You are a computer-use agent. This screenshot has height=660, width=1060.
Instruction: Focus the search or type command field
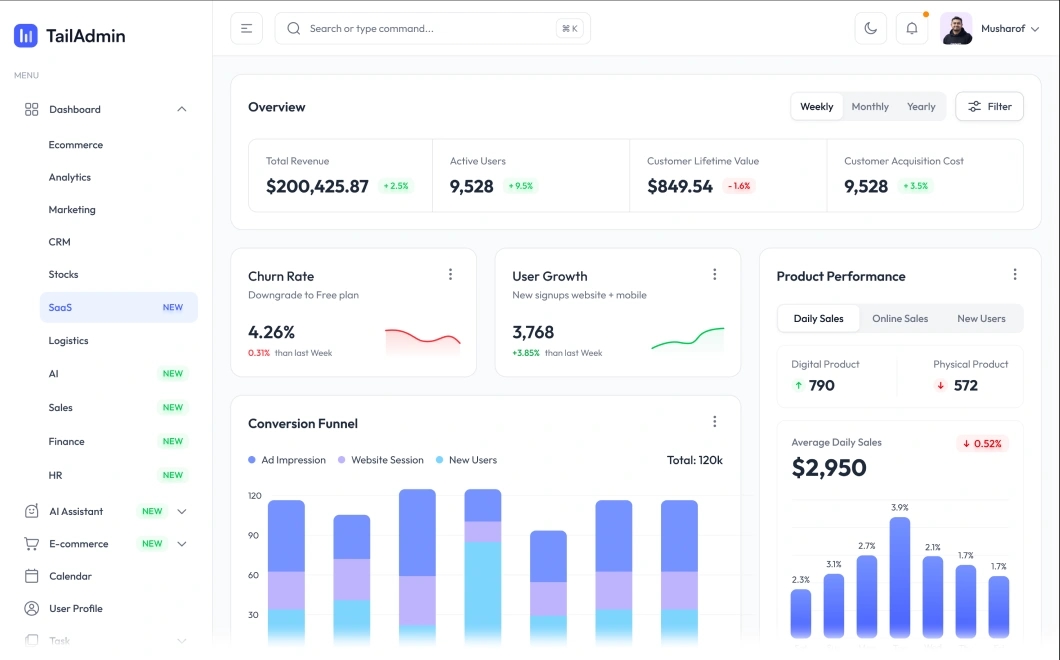[x=433, y=28]
